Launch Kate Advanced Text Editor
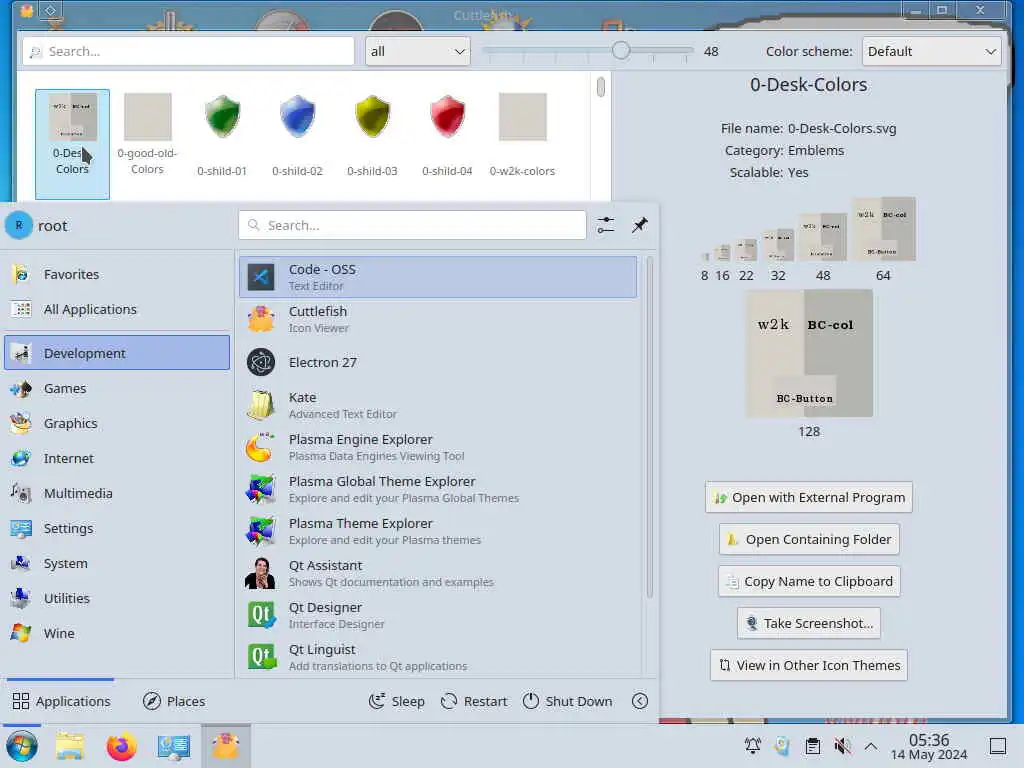Image resolution: width=1024 pixels, height=768 pixels. (438, 405)
